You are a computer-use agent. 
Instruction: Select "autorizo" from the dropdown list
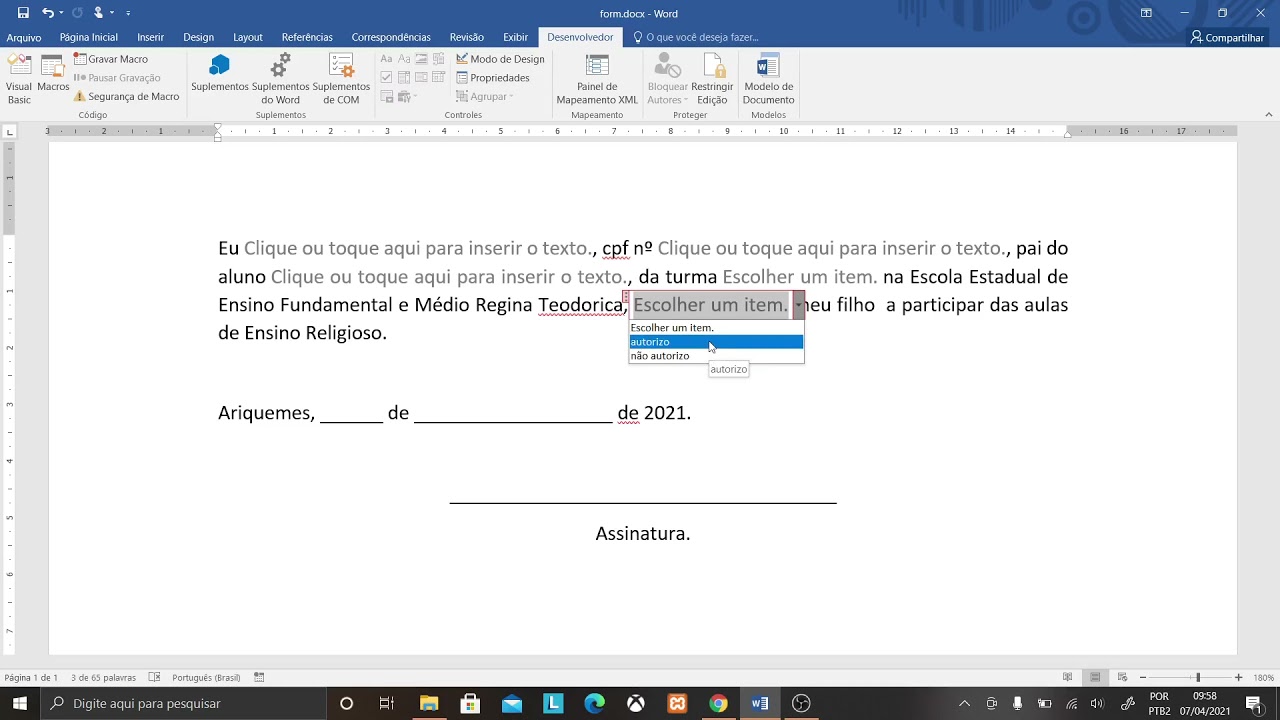(x=716, y=342)
